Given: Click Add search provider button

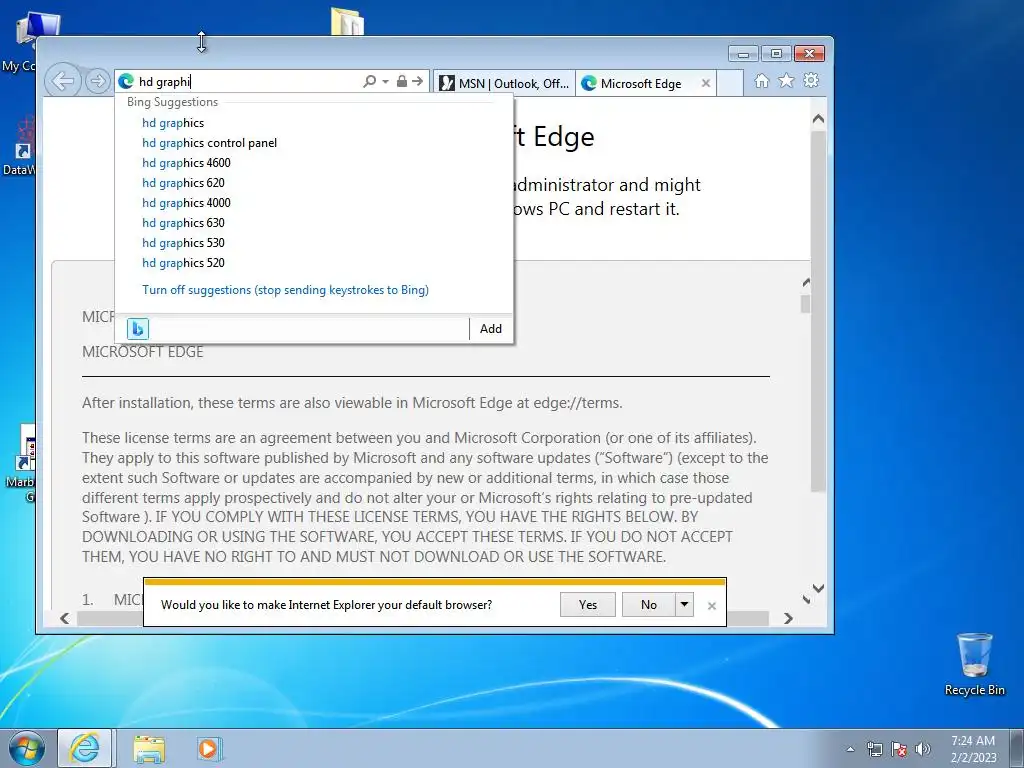Looking at the screenshot, I should [490, 328].
